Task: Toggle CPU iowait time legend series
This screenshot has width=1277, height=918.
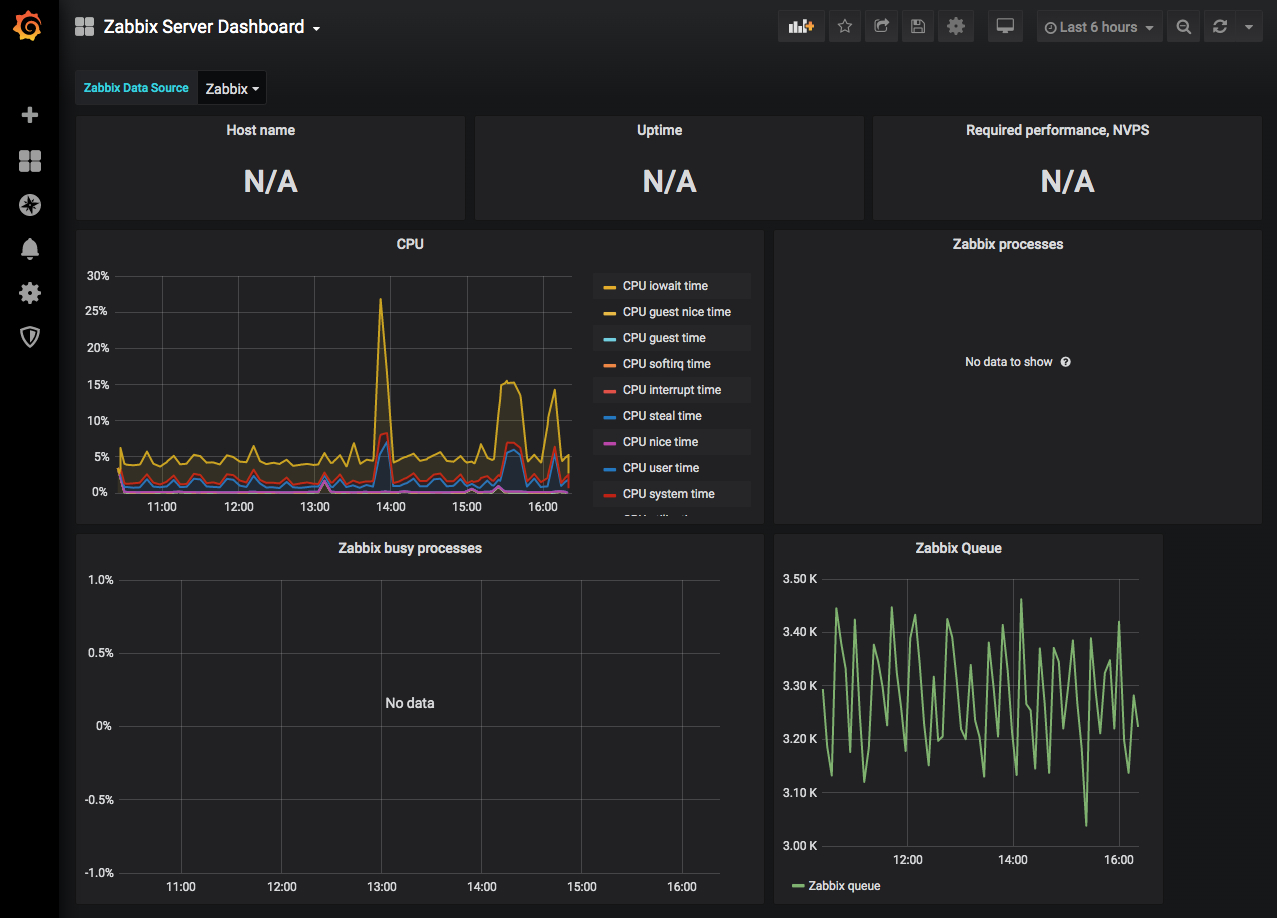Action: [665, 286]
